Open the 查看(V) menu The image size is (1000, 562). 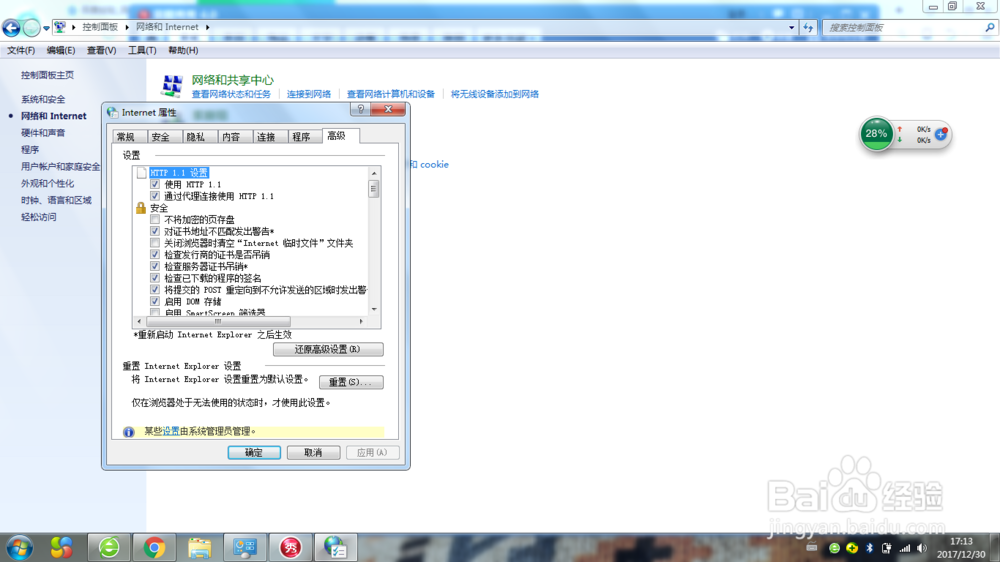101,50
